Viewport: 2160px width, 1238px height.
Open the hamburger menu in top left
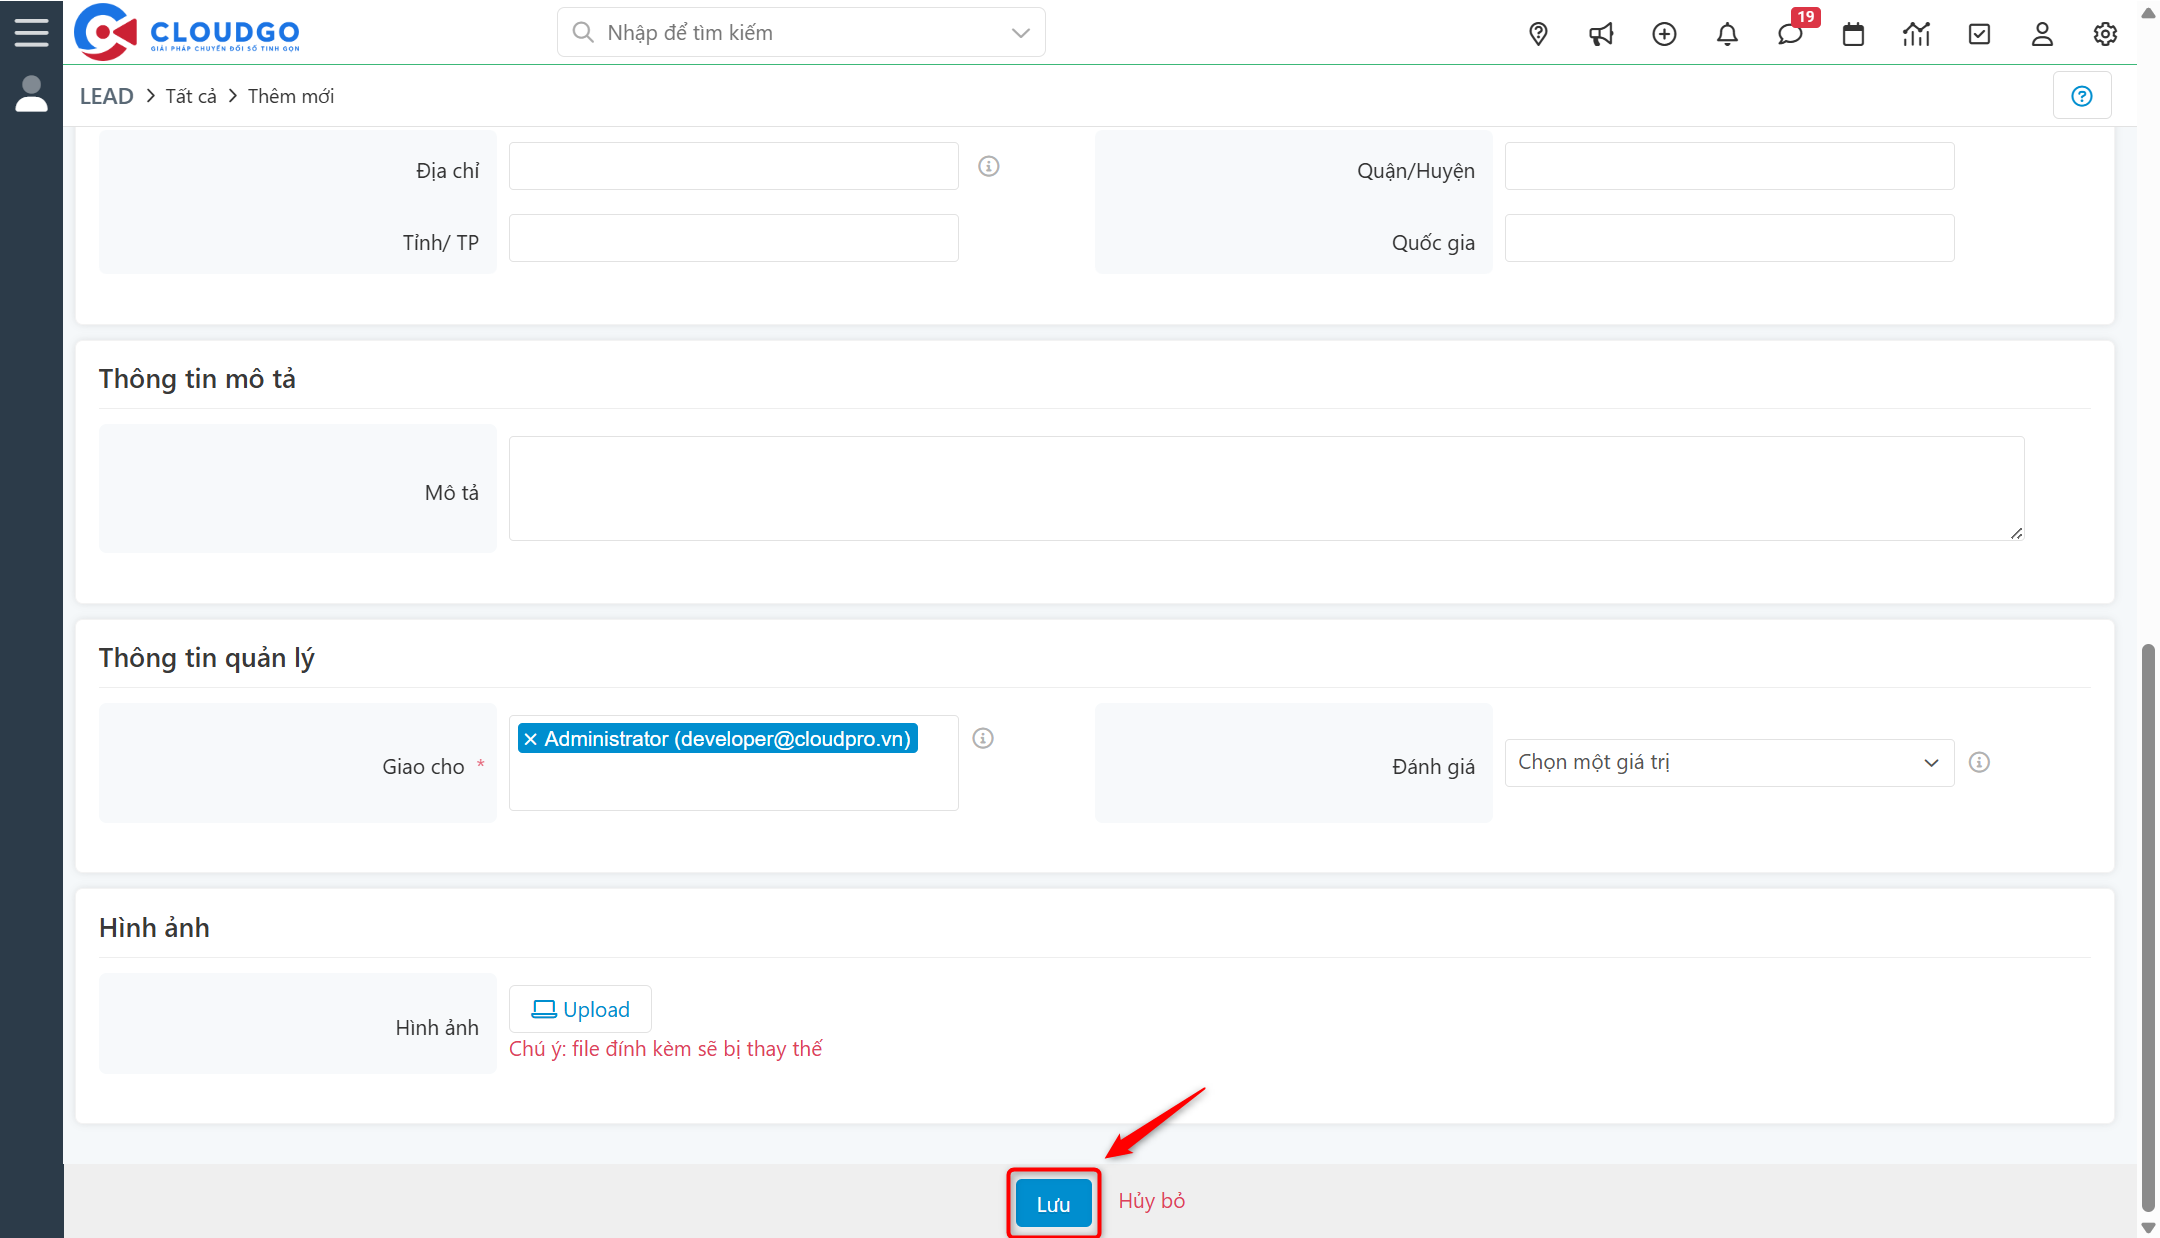tap(31, 31)
